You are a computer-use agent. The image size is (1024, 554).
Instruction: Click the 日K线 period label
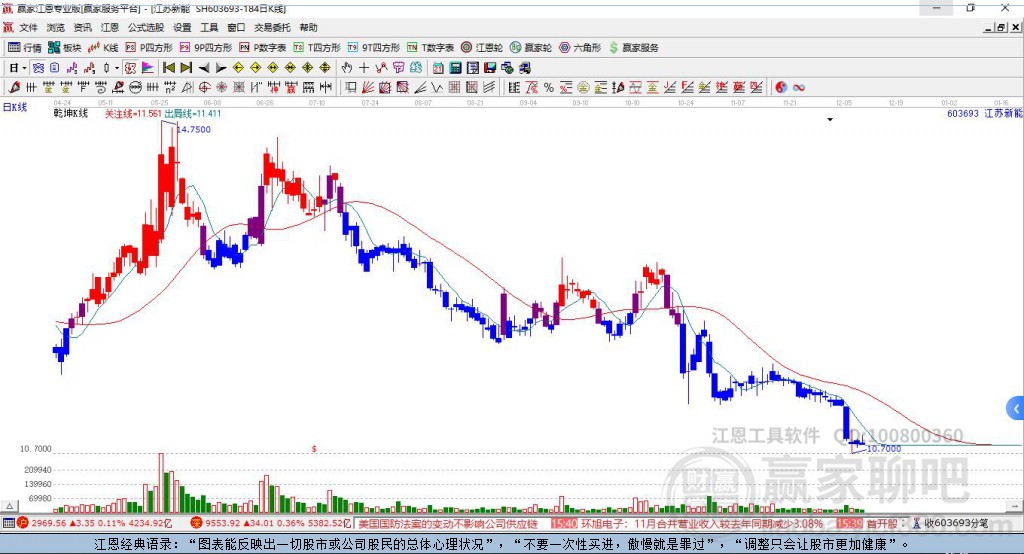15,107
